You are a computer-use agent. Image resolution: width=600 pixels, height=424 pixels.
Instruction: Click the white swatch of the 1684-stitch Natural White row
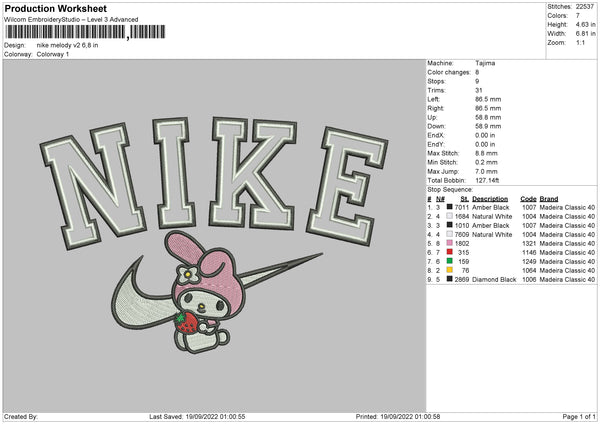450,216
